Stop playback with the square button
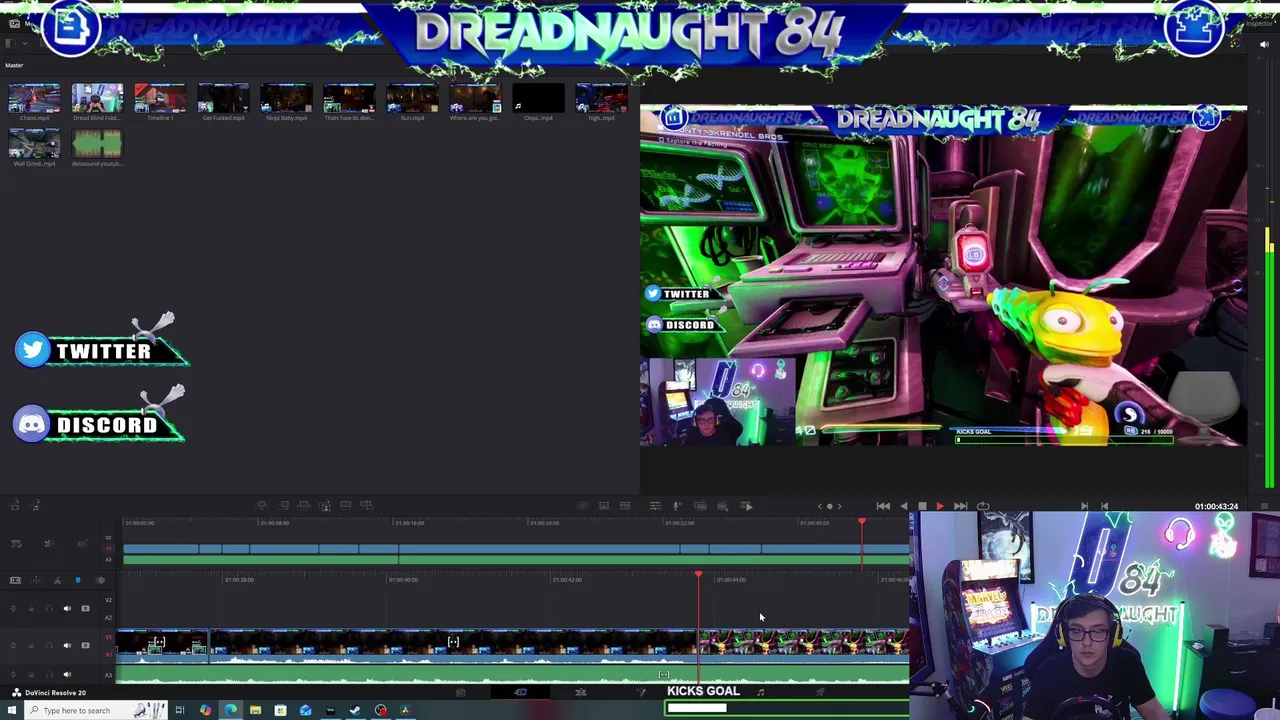Image resolution: width=1280 pixels, height=720 pixels. coord(922,506)
